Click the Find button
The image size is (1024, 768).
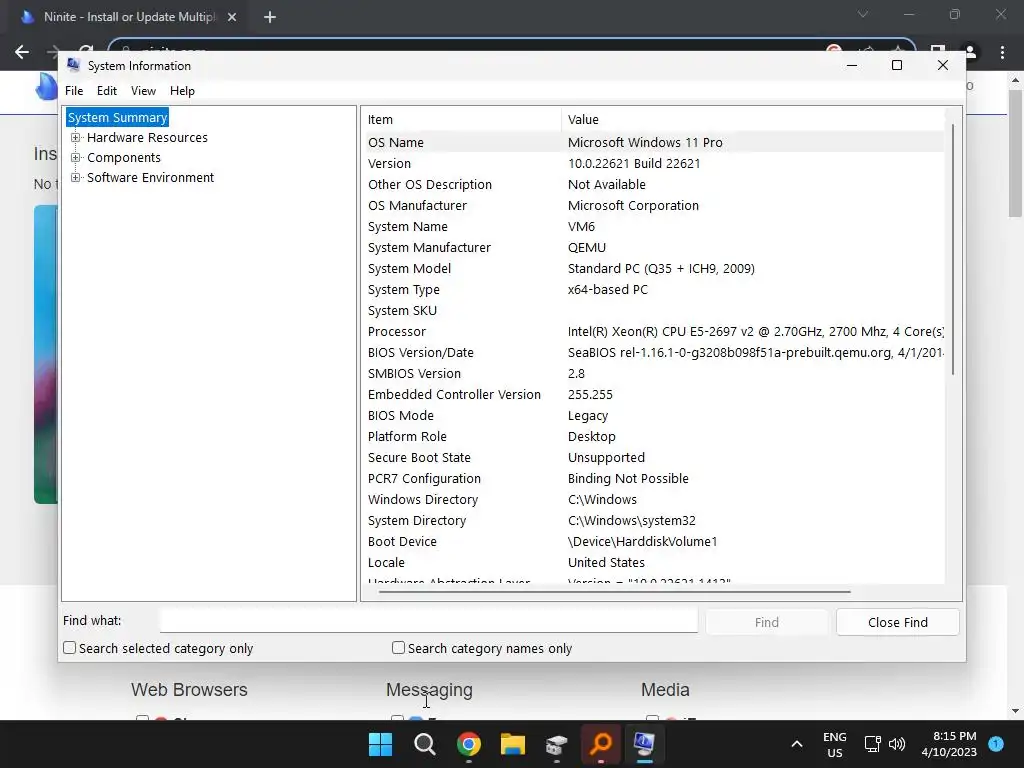(x=767, y=622)
